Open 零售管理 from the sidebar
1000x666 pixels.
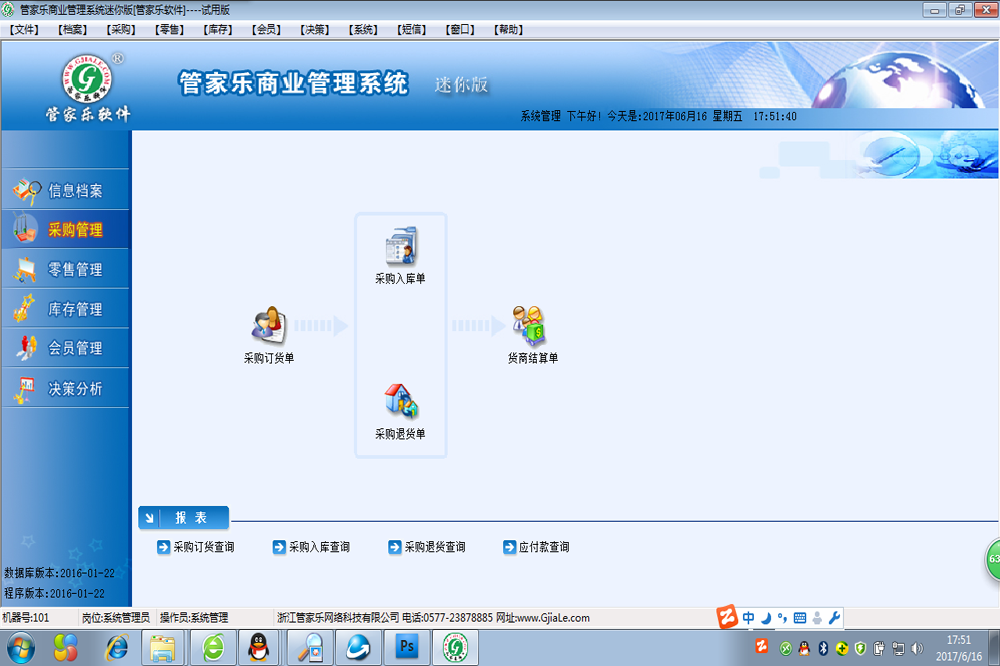(66, 269)
